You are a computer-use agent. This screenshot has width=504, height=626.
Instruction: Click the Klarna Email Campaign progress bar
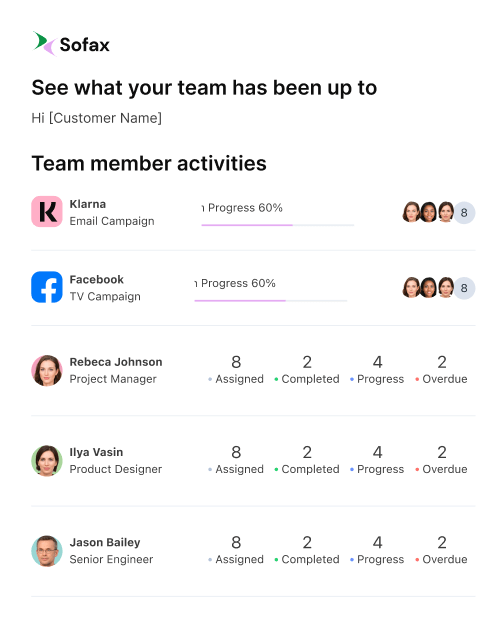tap(278, 225)
